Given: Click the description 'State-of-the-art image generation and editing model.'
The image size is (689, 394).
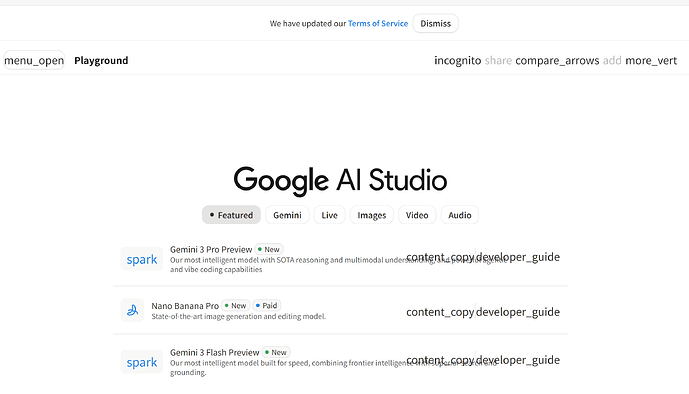Looking at the screenshot, I should coord(239,316).
